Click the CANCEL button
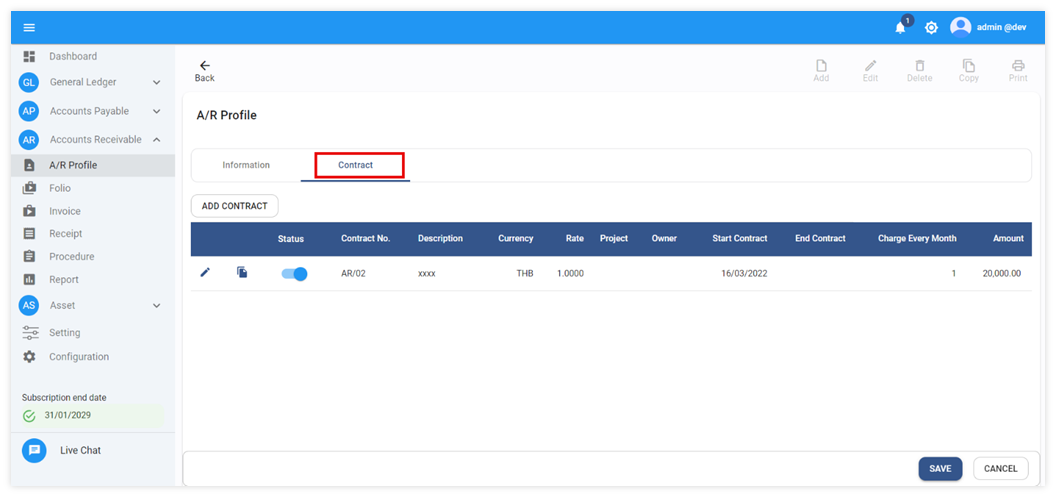This screenshot has width=1056, height=497. [1000, 468]
